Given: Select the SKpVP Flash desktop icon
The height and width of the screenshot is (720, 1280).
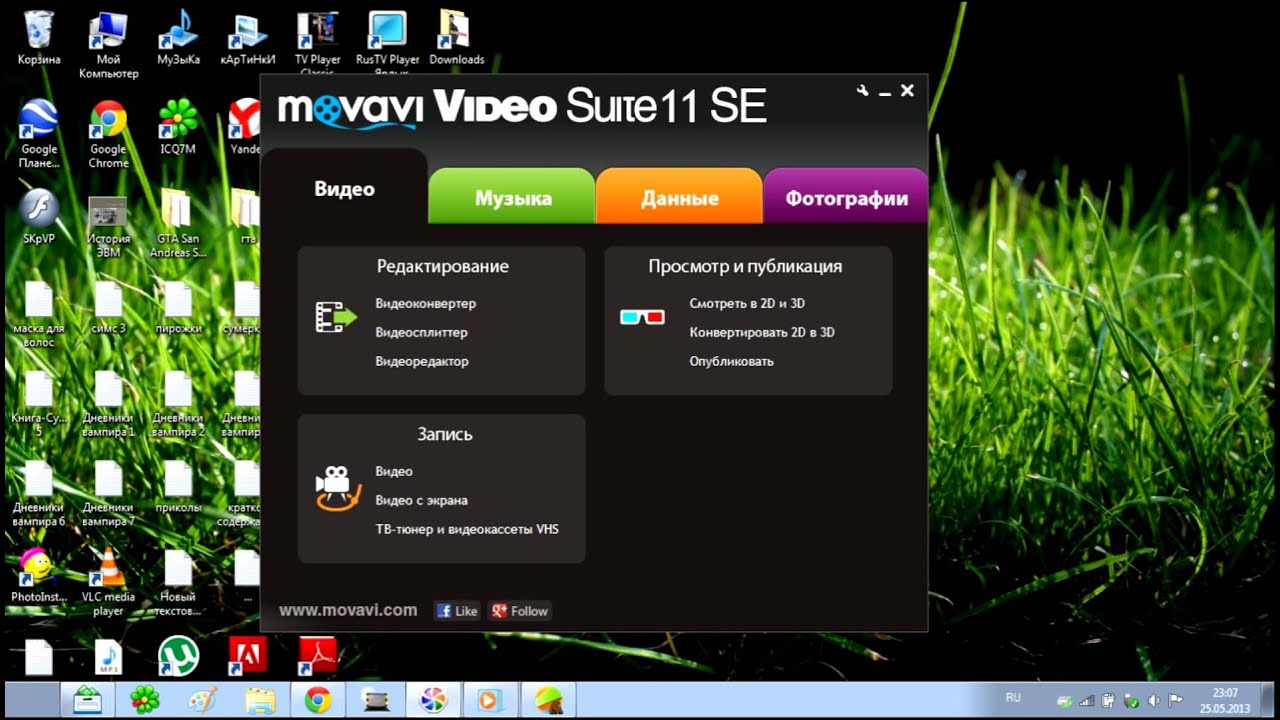Looking at the screenshot, I should [39, 217].
